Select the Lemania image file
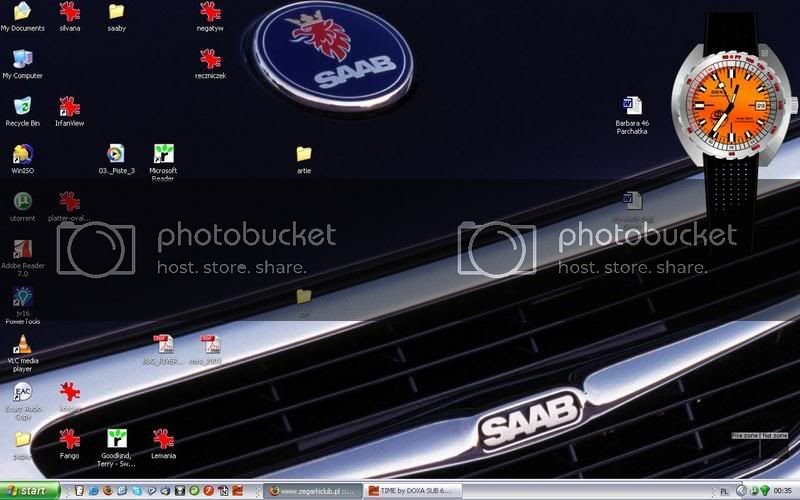Viewport: 800px width, 500px height. tap(163, 444)
